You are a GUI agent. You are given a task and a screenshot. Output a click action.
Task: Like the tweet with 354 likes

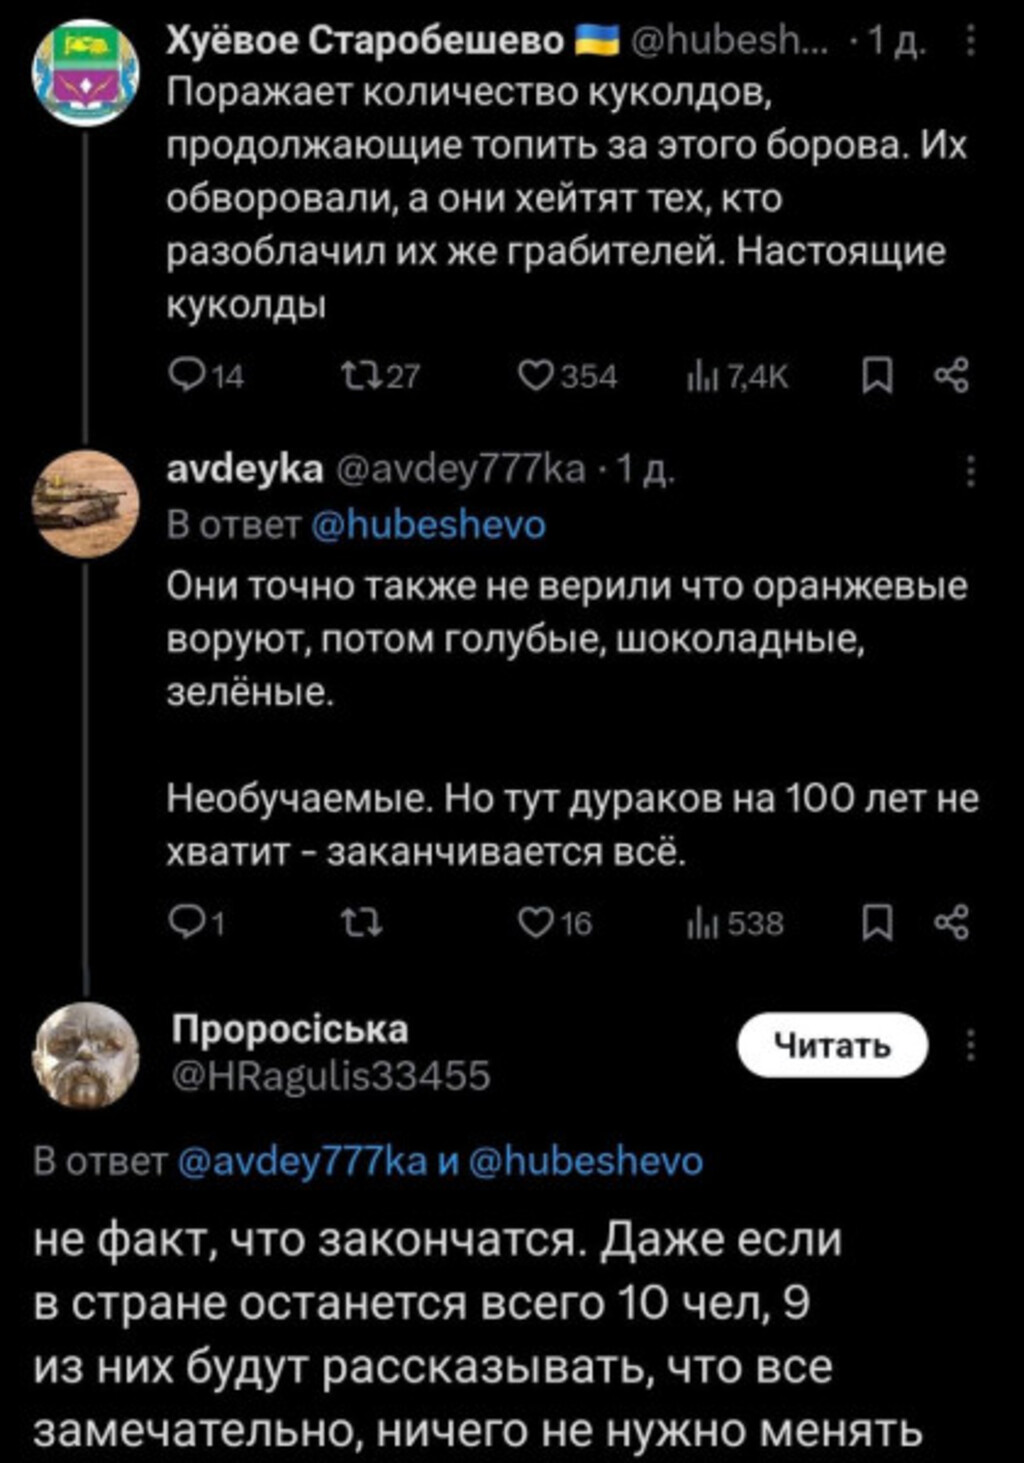[x=535, y=376]
